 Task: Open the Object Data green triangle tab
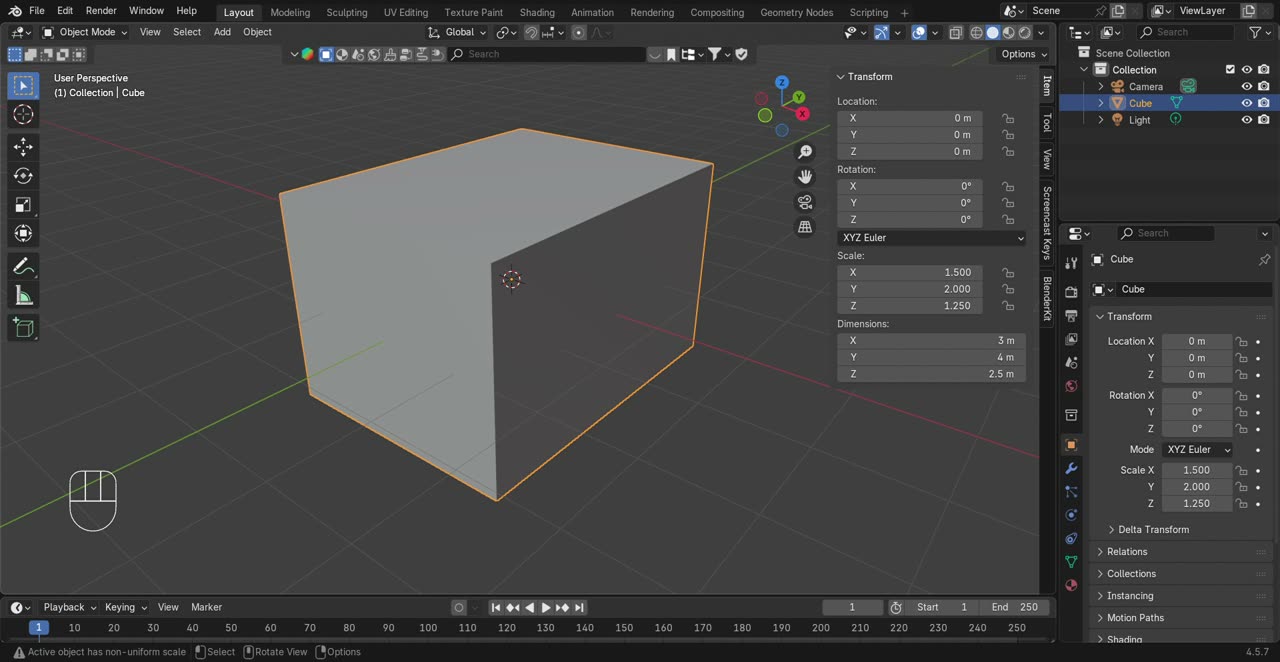(1071, 562)
